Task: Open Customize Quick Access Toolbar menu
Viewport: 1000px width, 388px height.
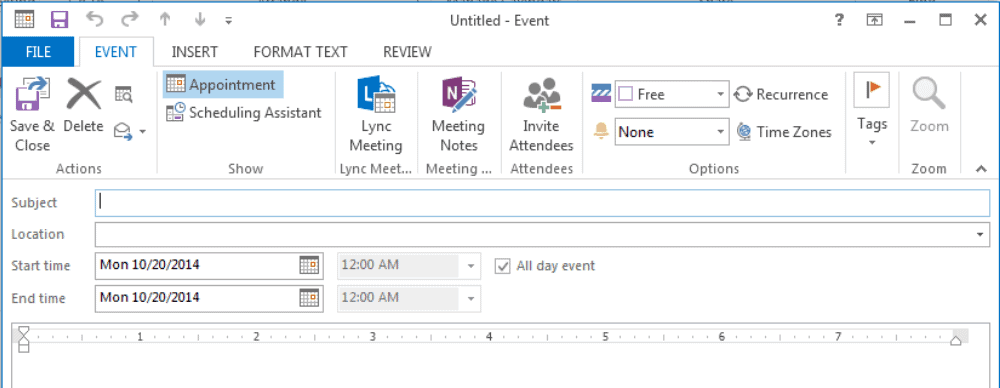Action: pos(228,20)
